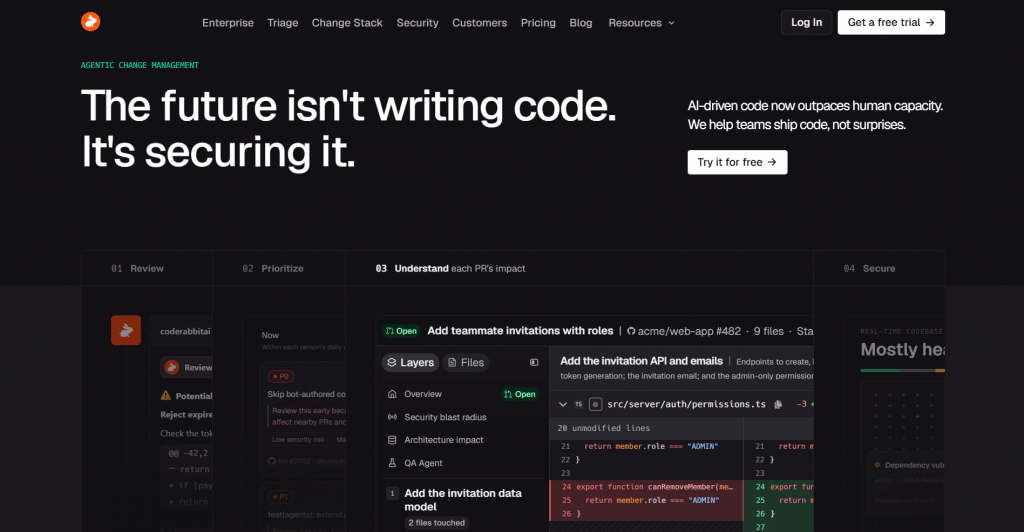Screen dimensions: 1024x532
Task: Open Overview in the layers sidebar
Action: pos(423,394)
